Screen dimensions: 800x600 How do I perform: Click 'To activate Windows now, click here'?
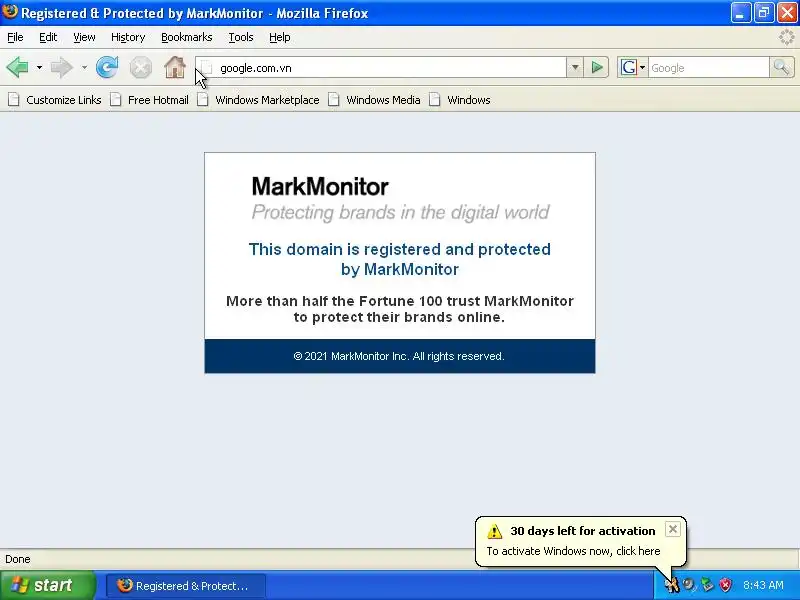[x=573, y=551]
